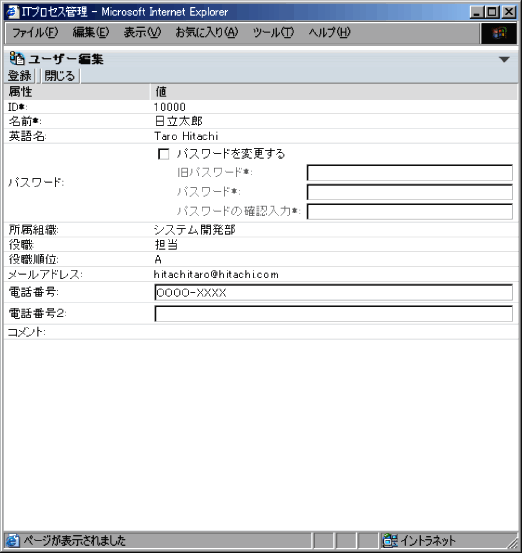The width and height of the screenshot is (522, 553).
Task: Click the Internet Explorer icon in title bar
Action: point(12,12)
